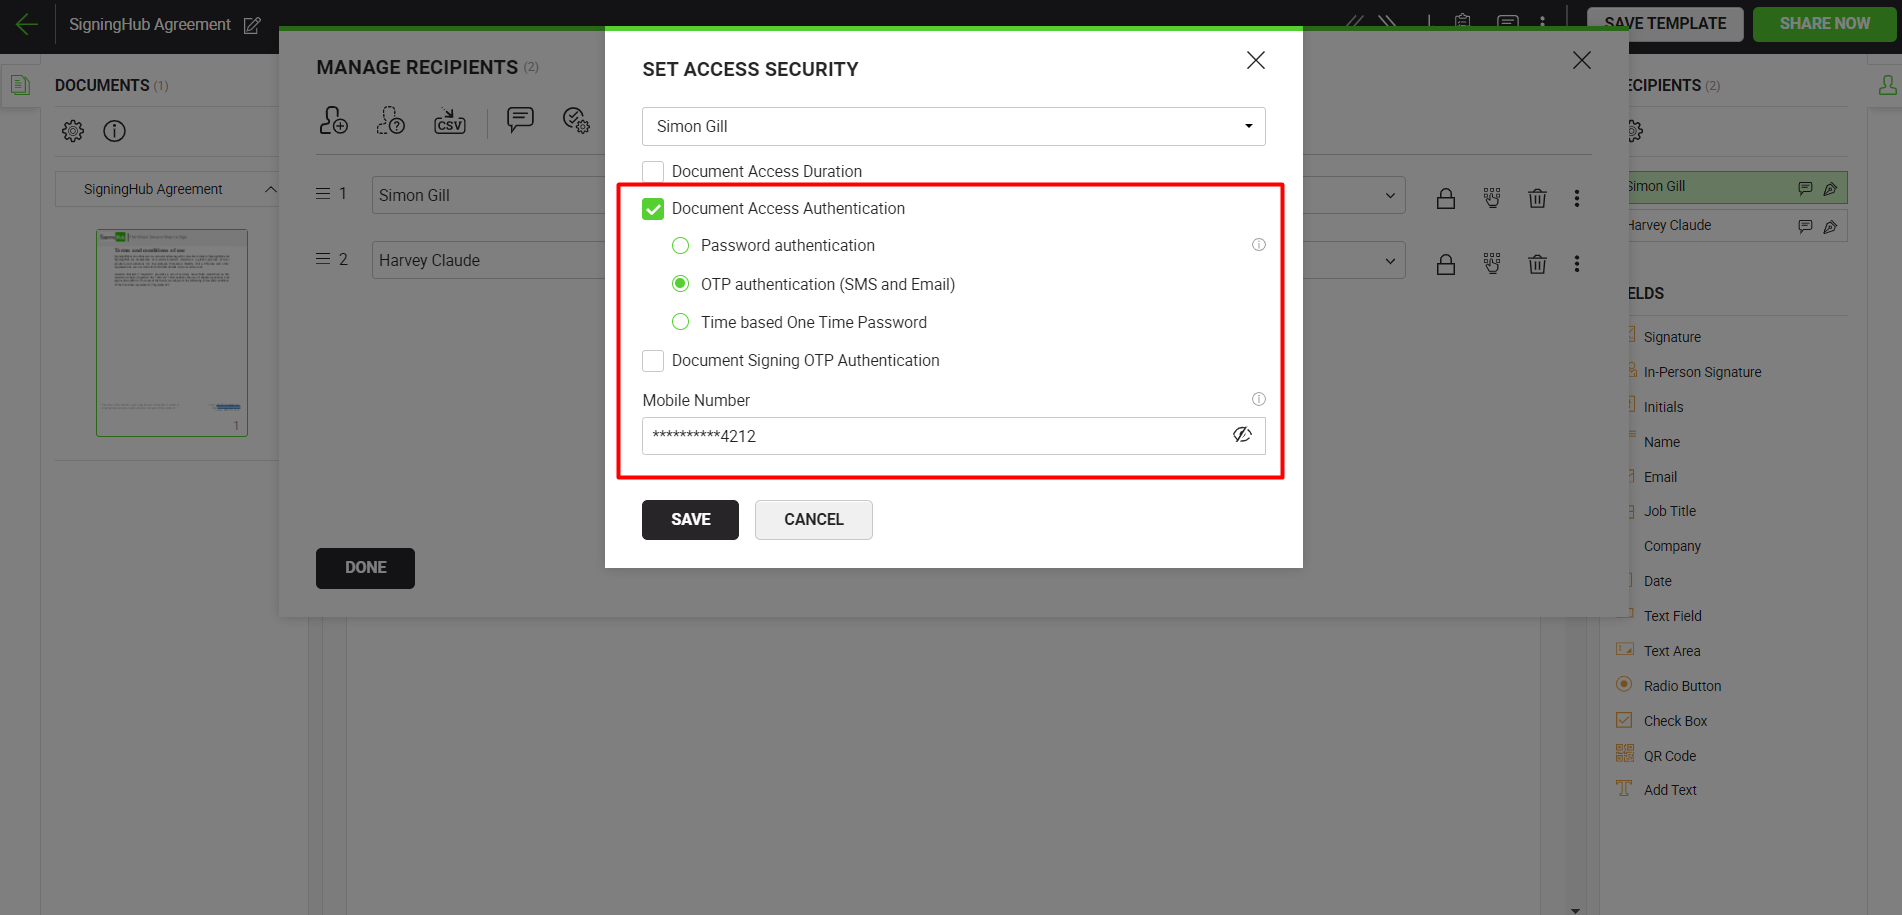The width and height of the screenshot is (1902, 915).
Task: Uncheck Document Access Authentication
Action: pyautogui.click(x=653, y=209)
